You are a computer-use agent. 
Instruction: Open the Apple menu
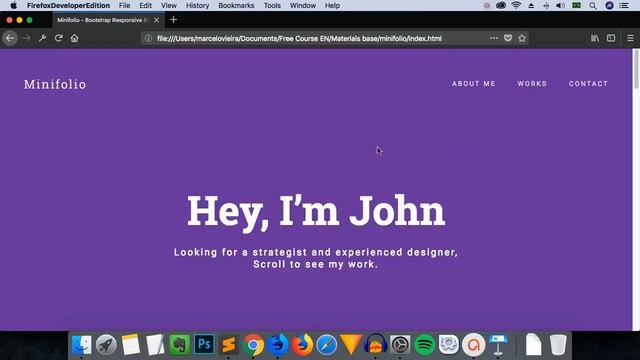[x=13, y=5]
